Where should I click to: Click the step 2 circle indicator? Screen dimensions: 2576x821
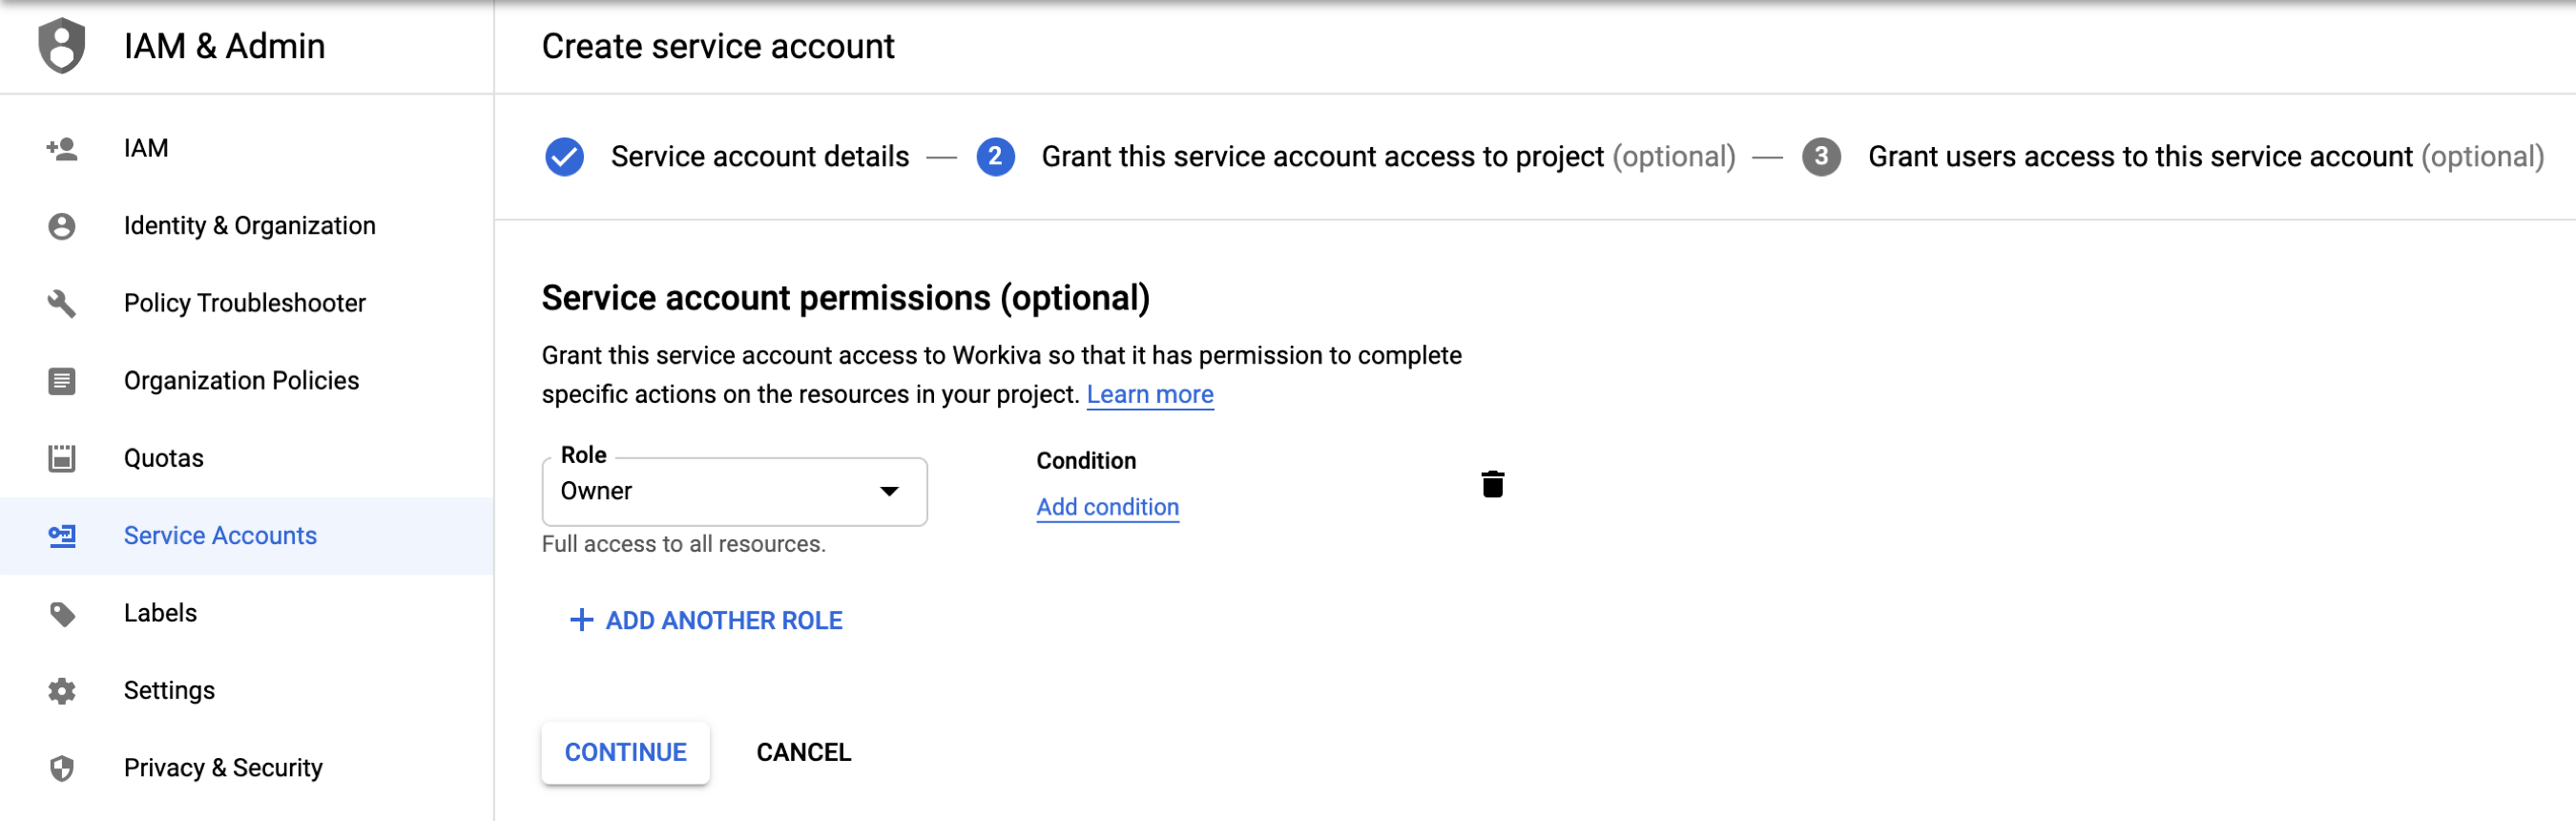click(995, 157)
